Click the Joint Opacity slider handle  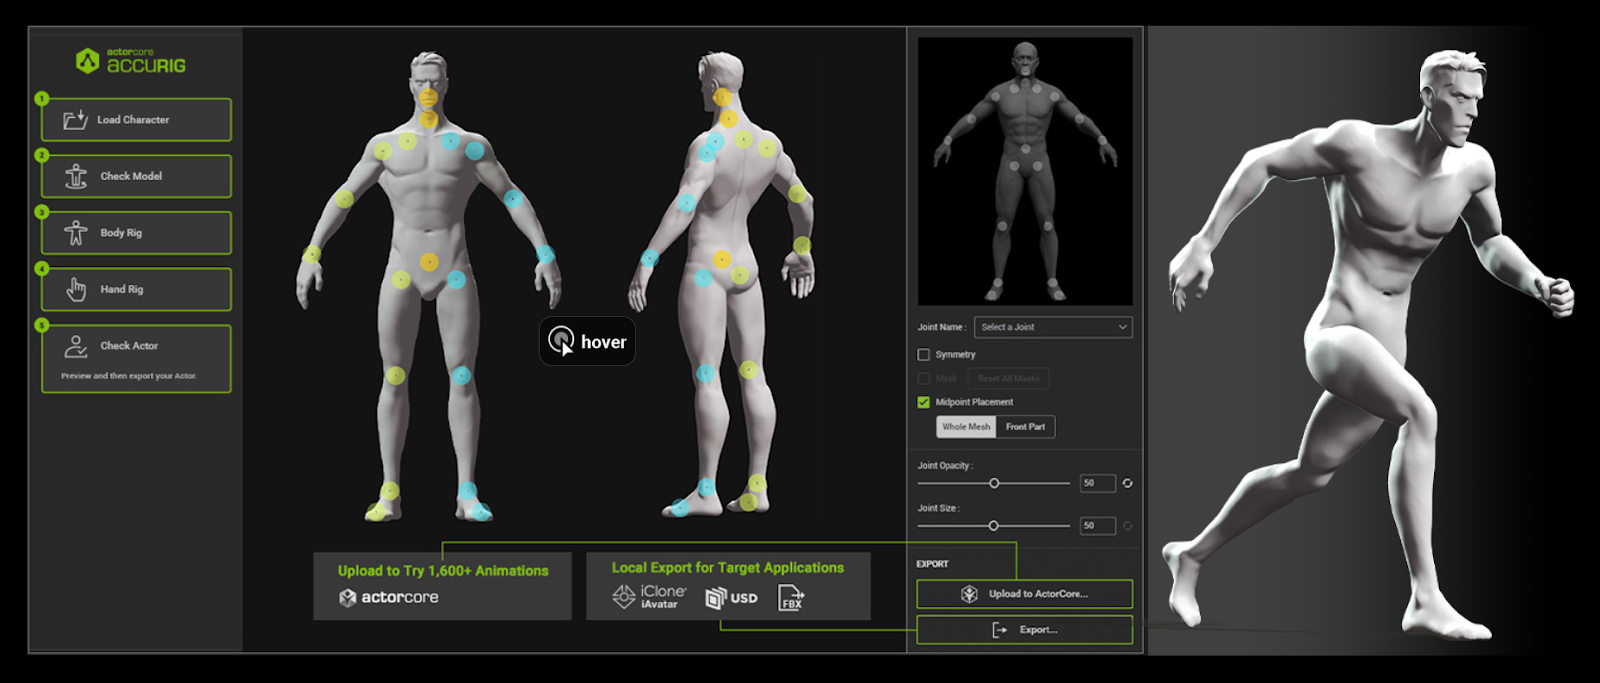coord(994,483)
